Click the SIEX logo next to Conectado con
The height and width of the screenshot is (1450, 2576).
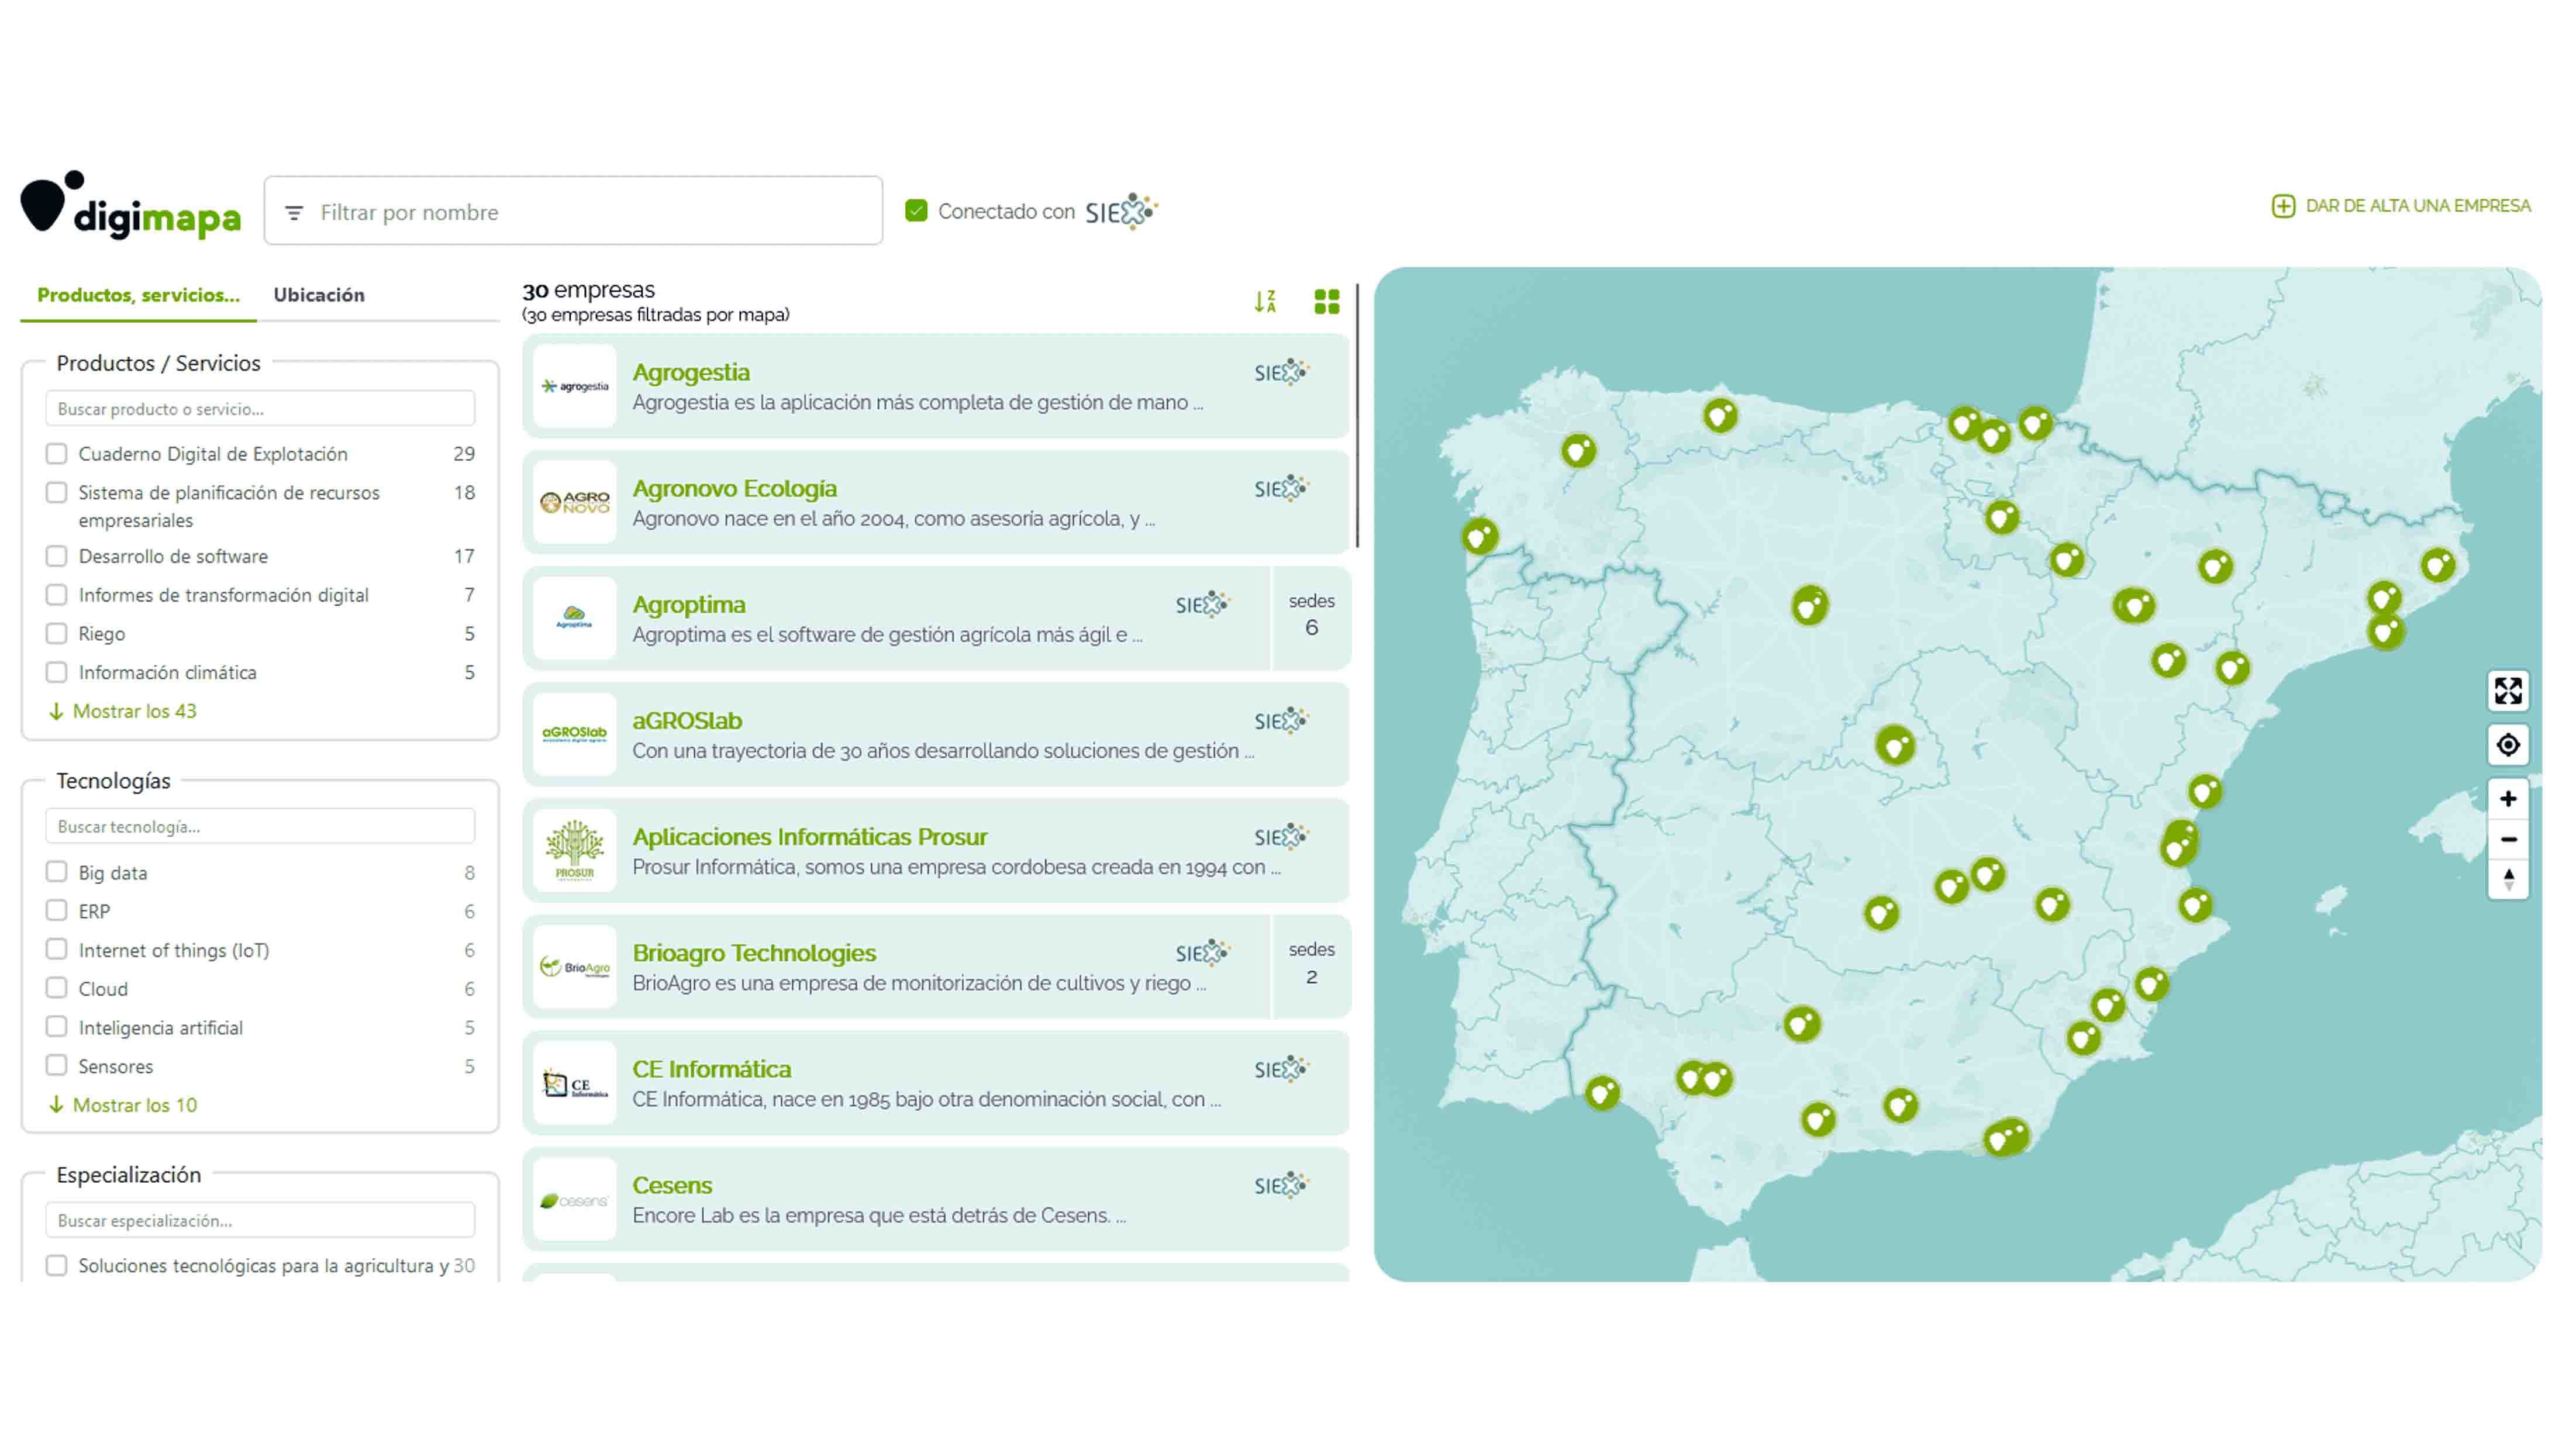(1121, 211)
